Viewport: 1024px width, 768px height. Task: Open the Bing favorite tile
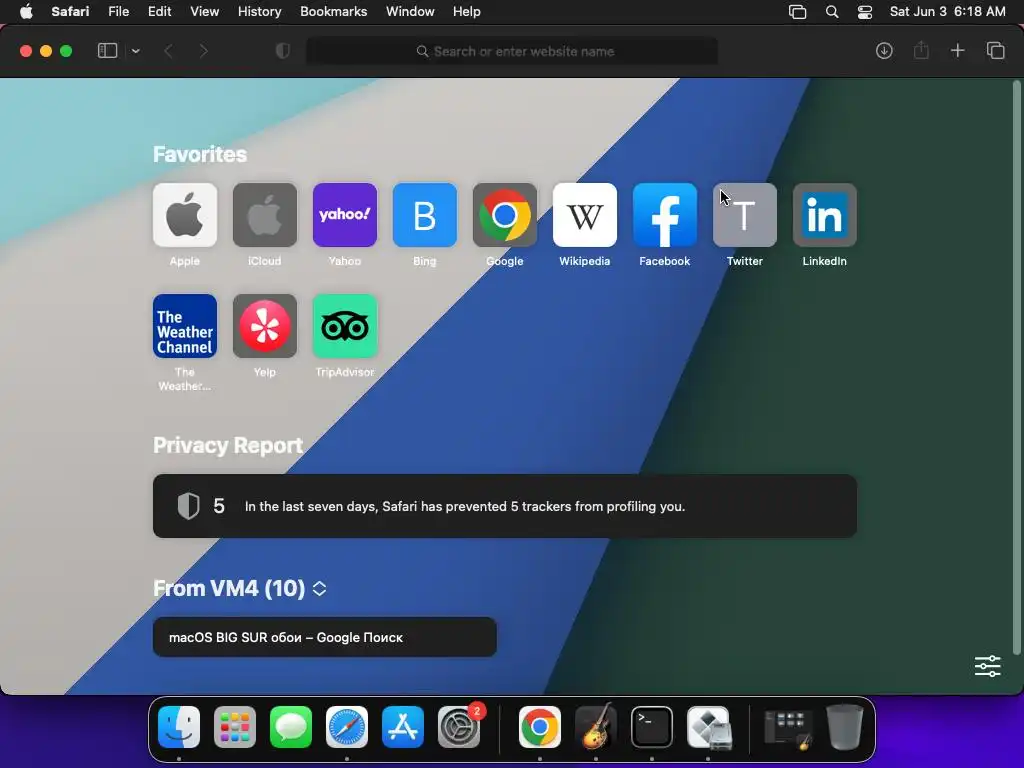[x=424, y=215]
